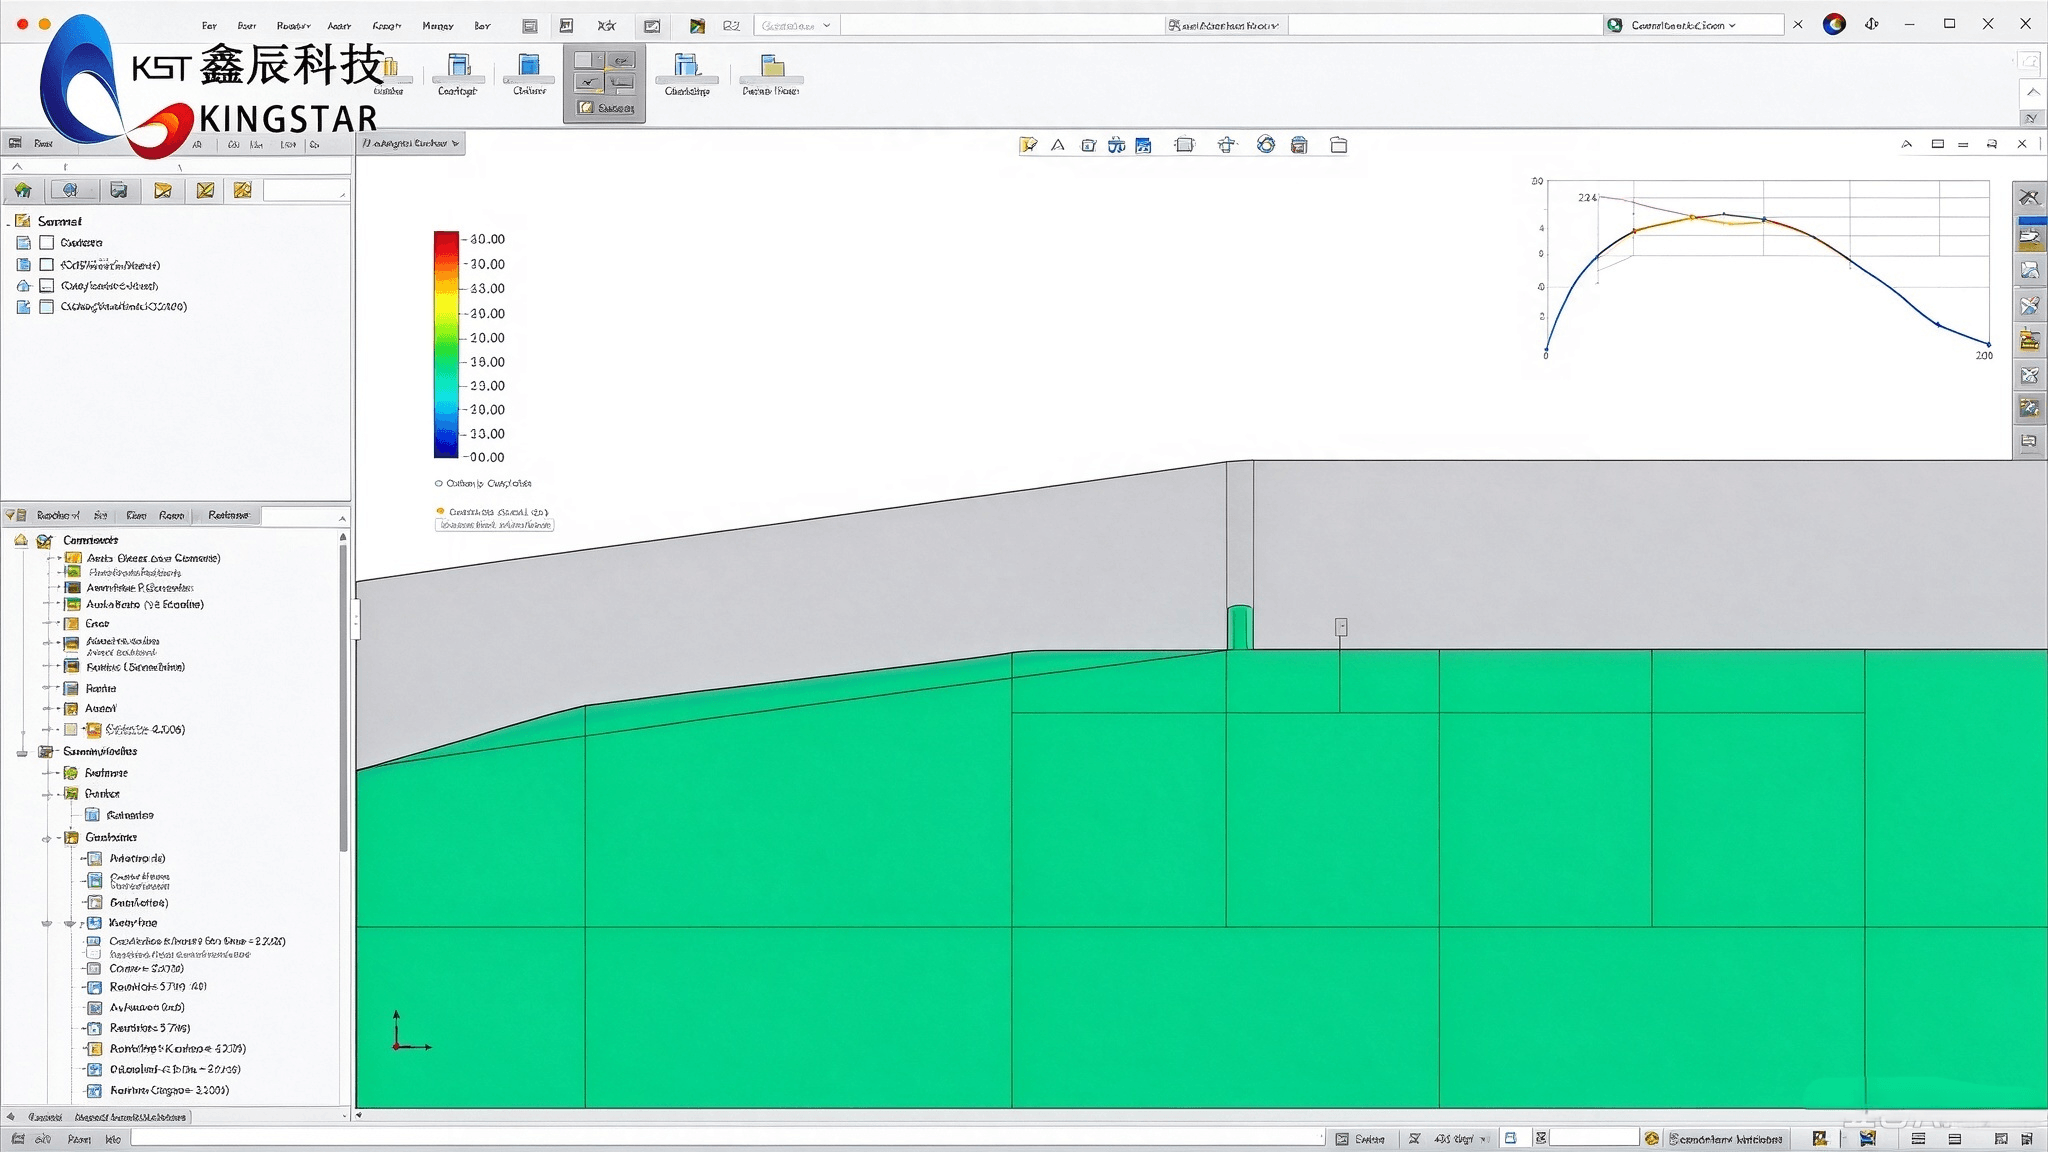This screenshot has height=1152, width=2048.
Task: Click the blue save-style icon in viewport toolbar
Action: pyautogui.click(x=1143, y=145)
